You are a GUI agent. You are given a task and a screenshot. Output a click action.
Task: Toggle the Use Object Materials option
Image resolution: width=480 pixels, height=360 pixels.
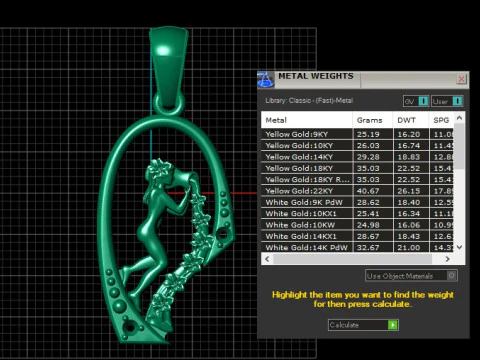[411, 276]
